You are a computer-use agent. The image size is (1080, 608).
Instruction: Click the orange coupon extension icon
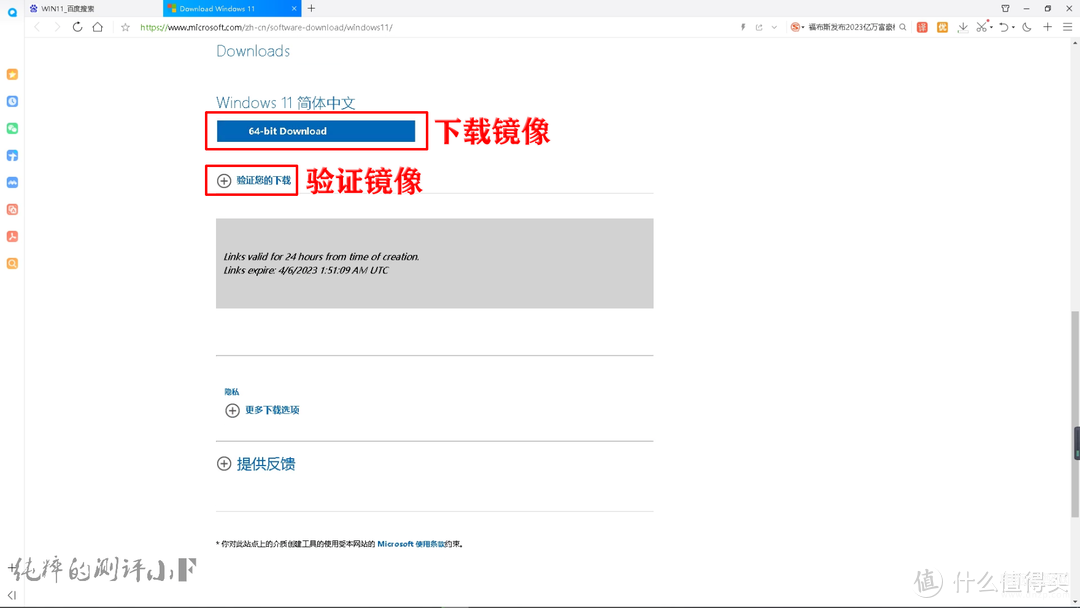point(942,28)
